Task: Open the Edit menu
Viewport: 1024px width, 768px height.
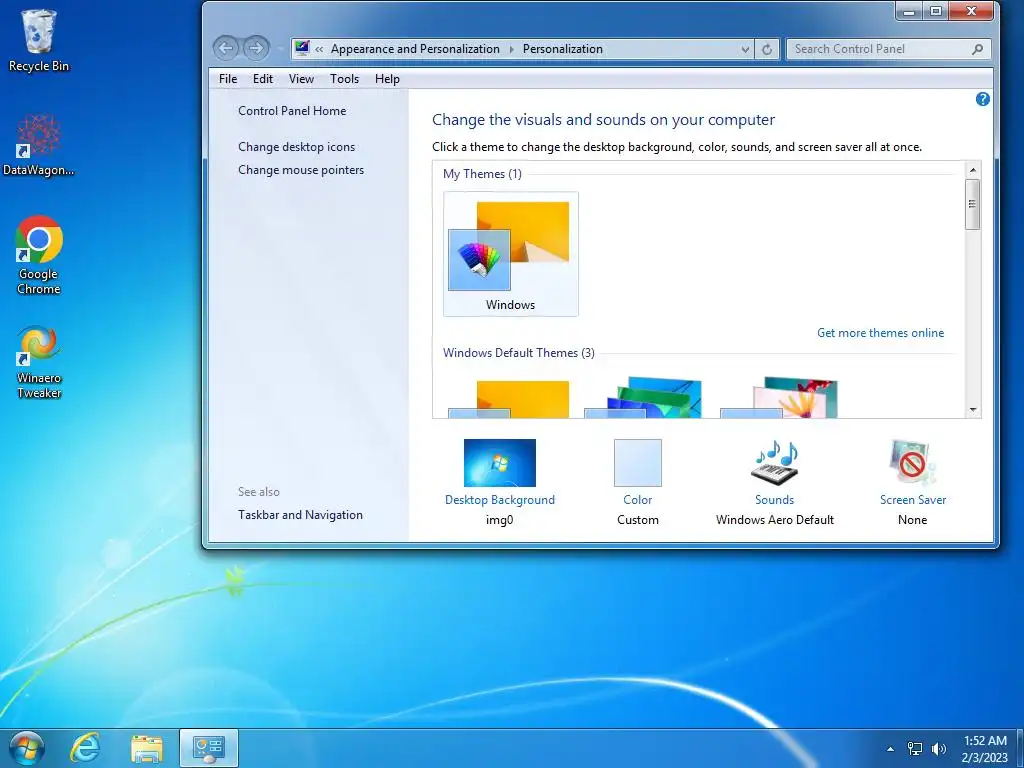Action: pyautogui.click(x=263, y=79)
